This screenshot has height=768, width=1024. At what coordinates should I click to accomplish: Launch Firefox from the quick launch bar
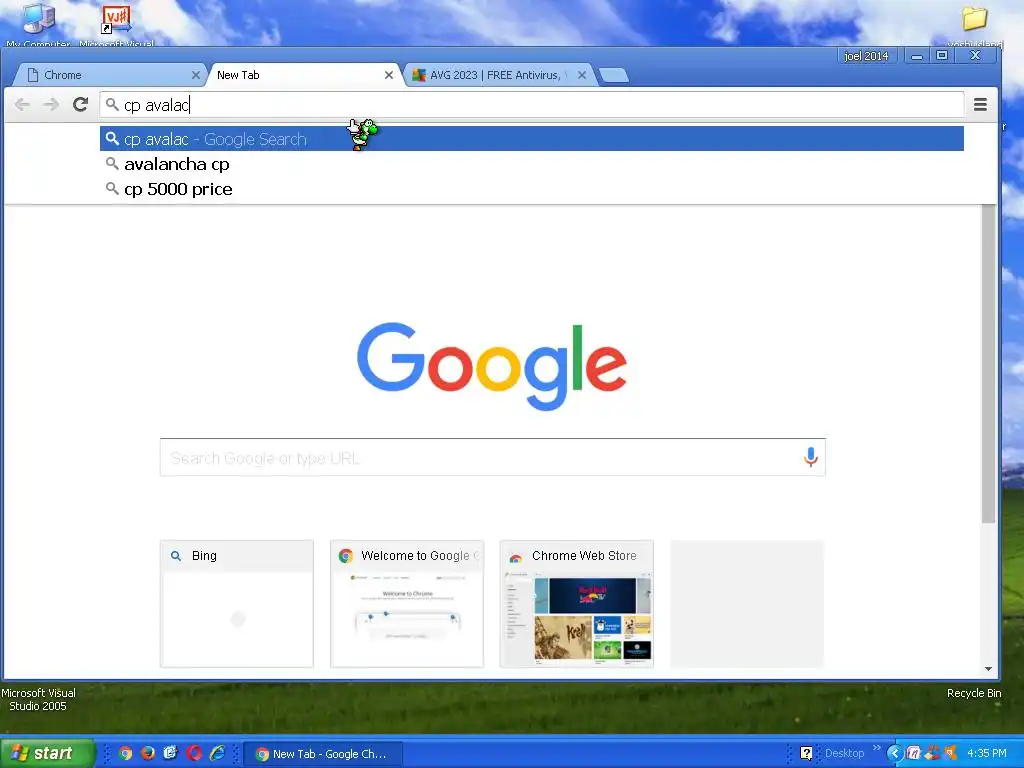coord(148,753)
